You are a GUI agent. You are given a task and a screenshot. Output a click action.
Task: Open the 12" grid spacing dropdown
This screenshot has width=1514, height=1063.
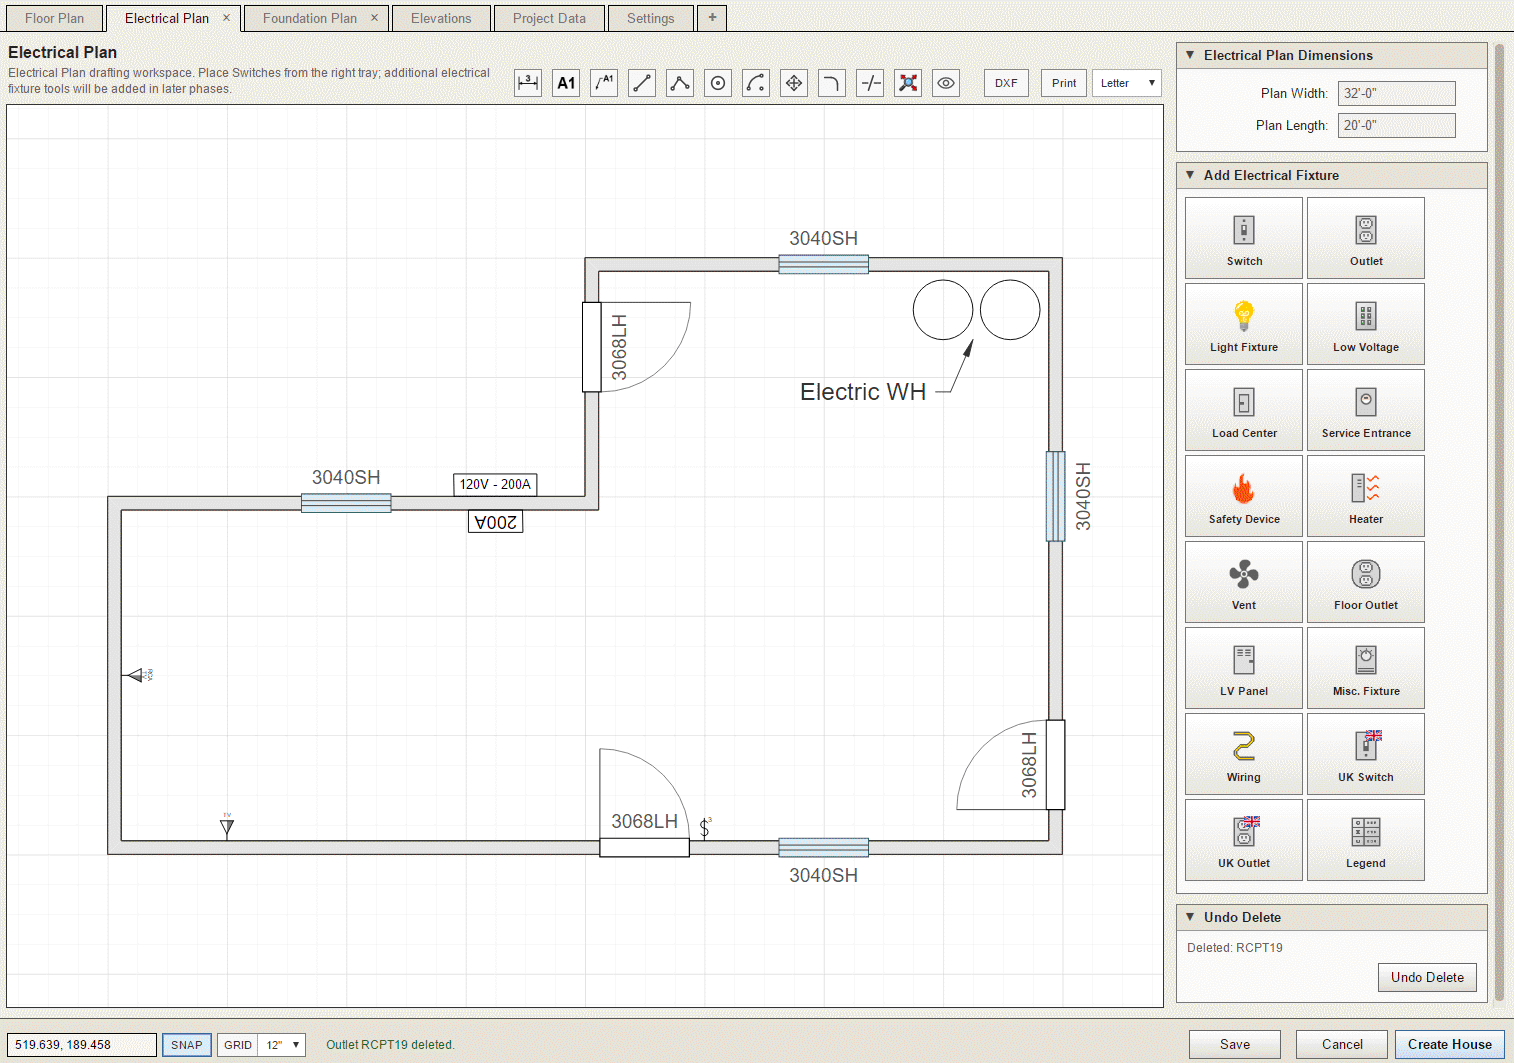point(283,1045)
